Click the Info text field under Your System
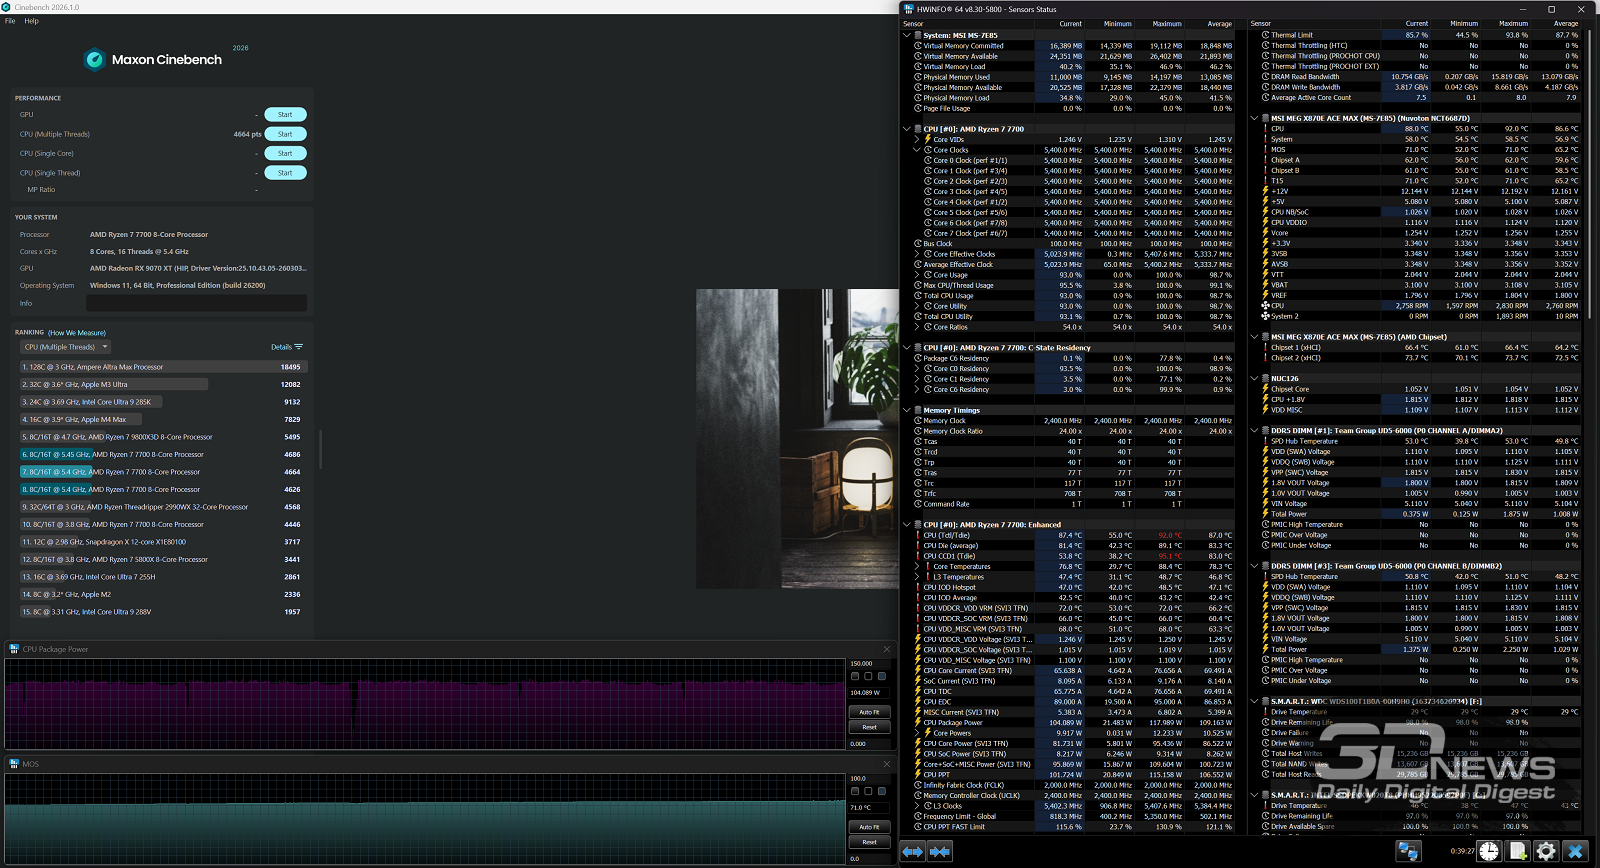The image size is (1600, 868). tap(196, 303)
